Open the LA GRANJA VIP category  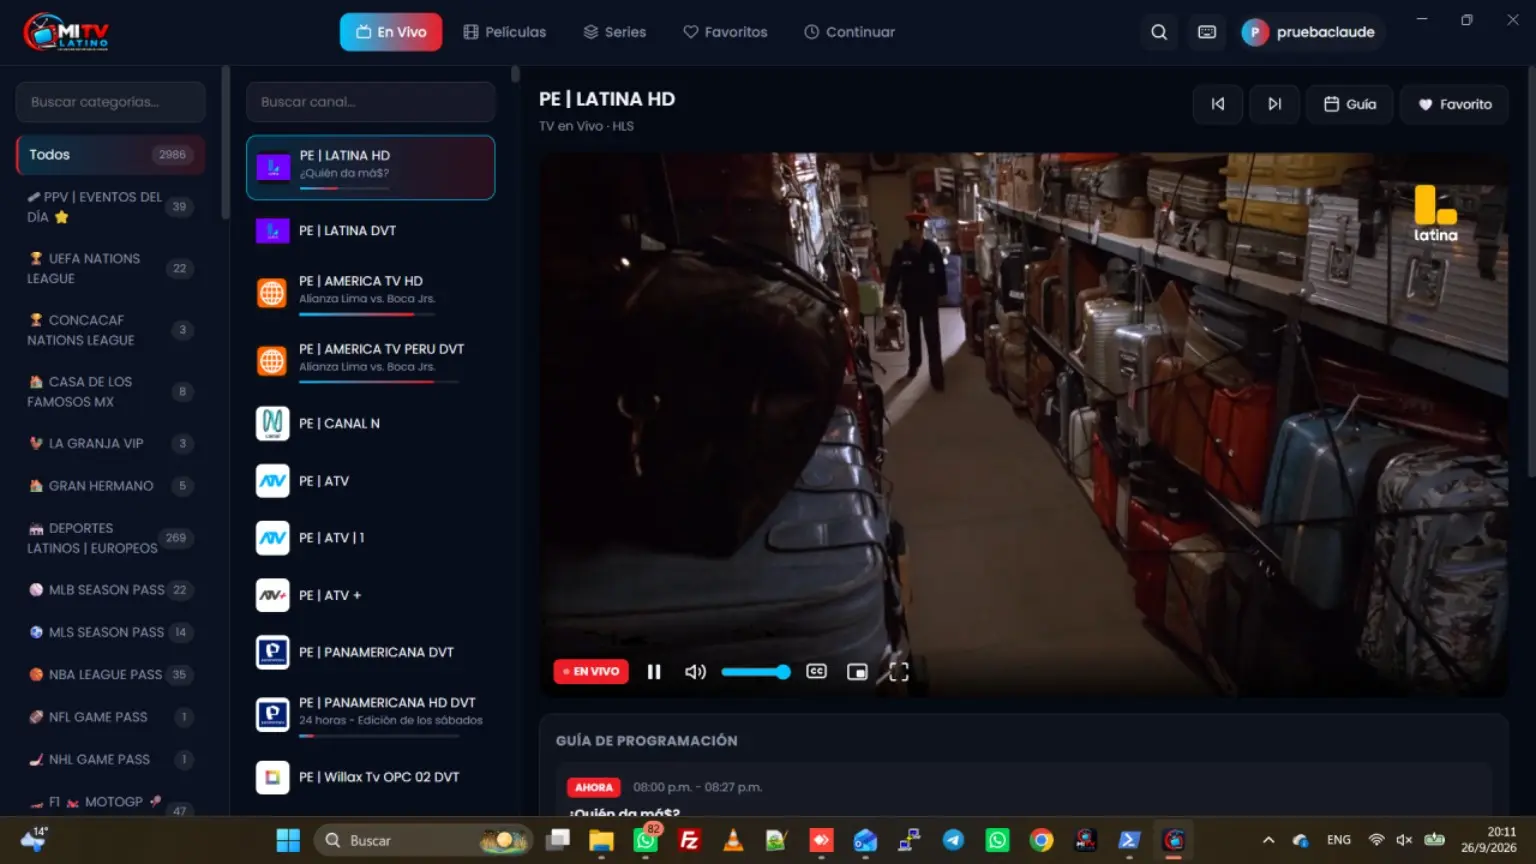(111, 443)
